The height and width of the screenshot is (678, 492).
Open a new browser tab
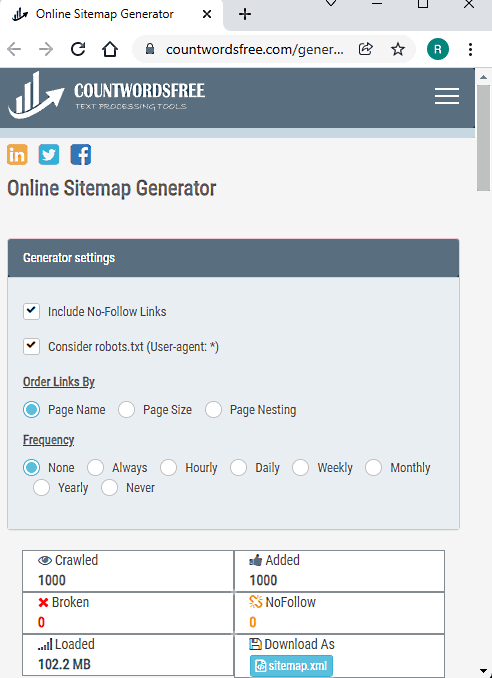click(x=245, y=14)
